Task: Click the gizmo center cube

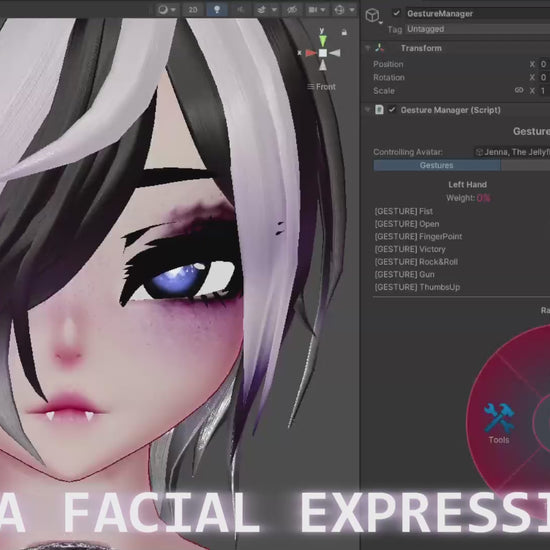Action: (x=323, y=53)
